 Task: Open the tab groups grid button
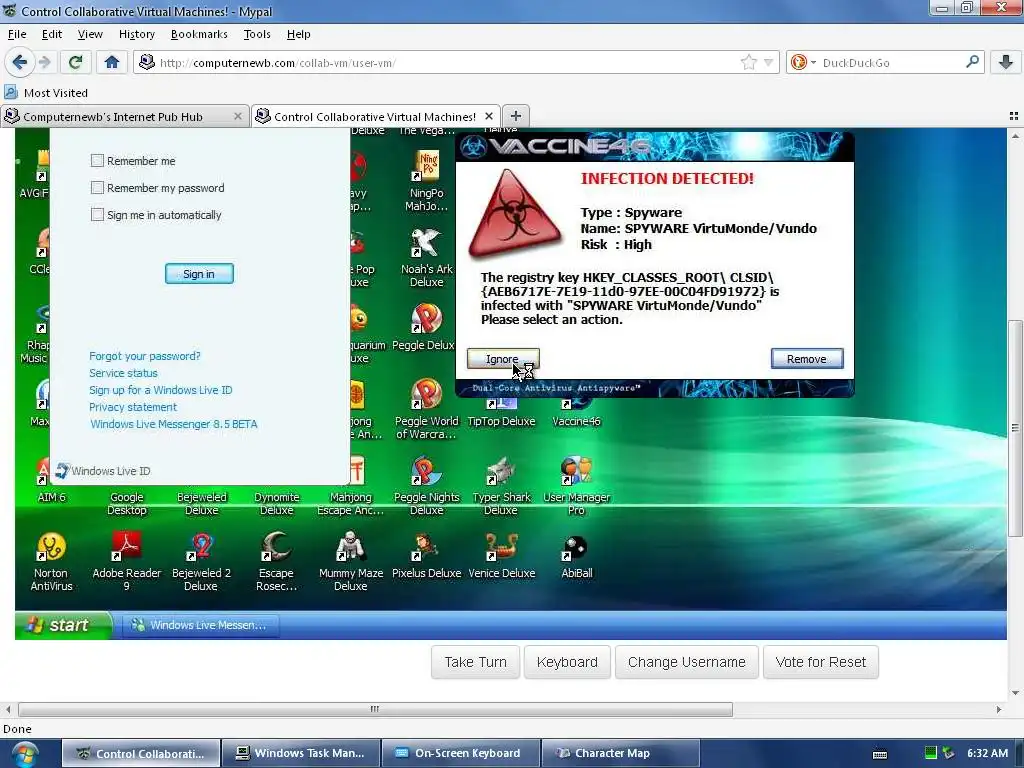point(1014,116)
